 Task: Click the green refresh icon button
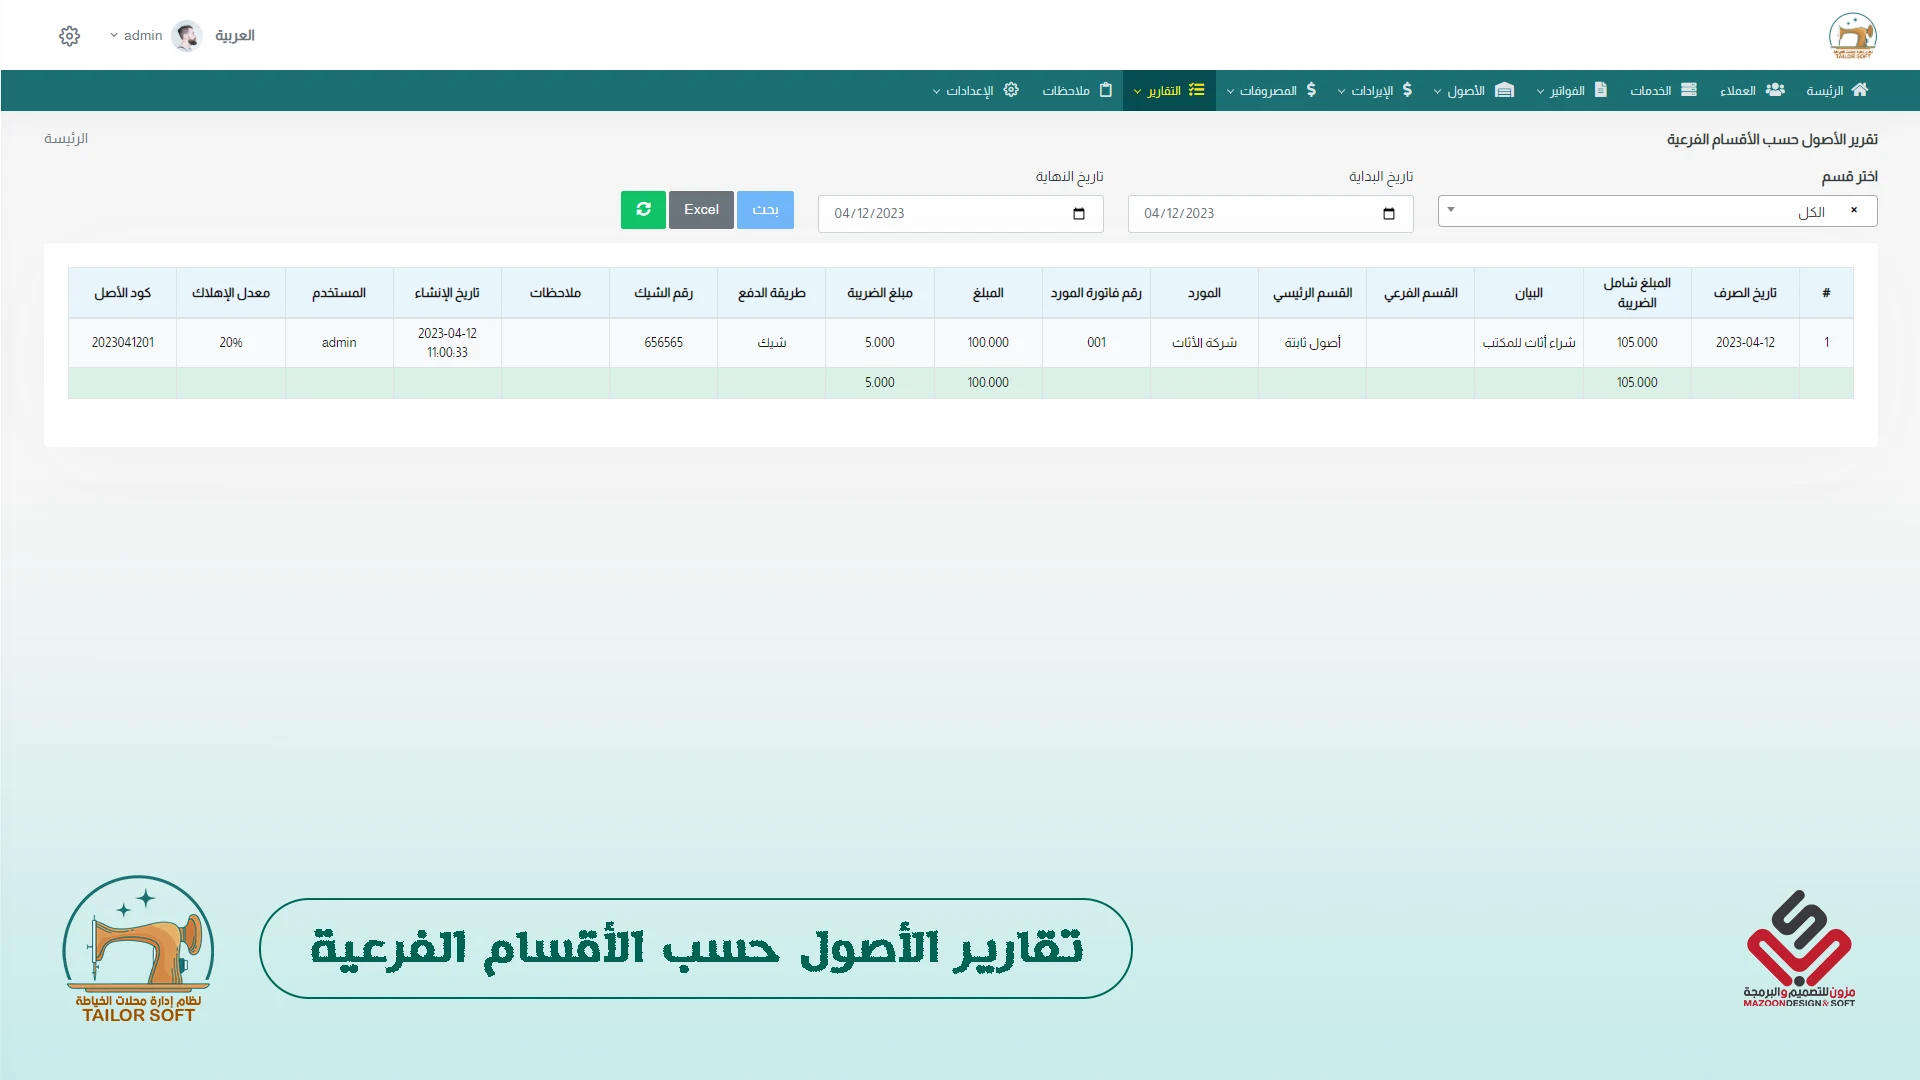click(x=643, y=210)
